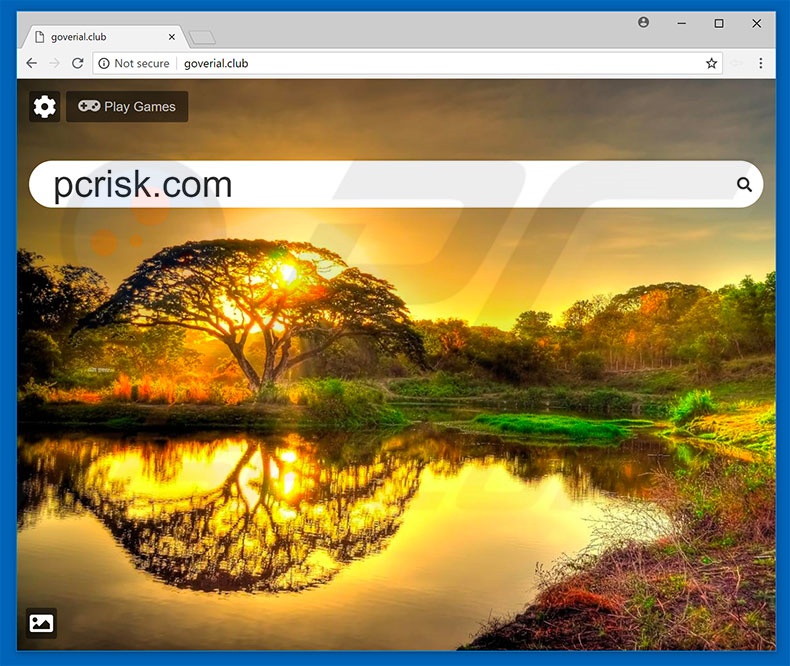Open the Chrome three-dot menu
The height and width of the screenshot is (666, 790).
761,63
